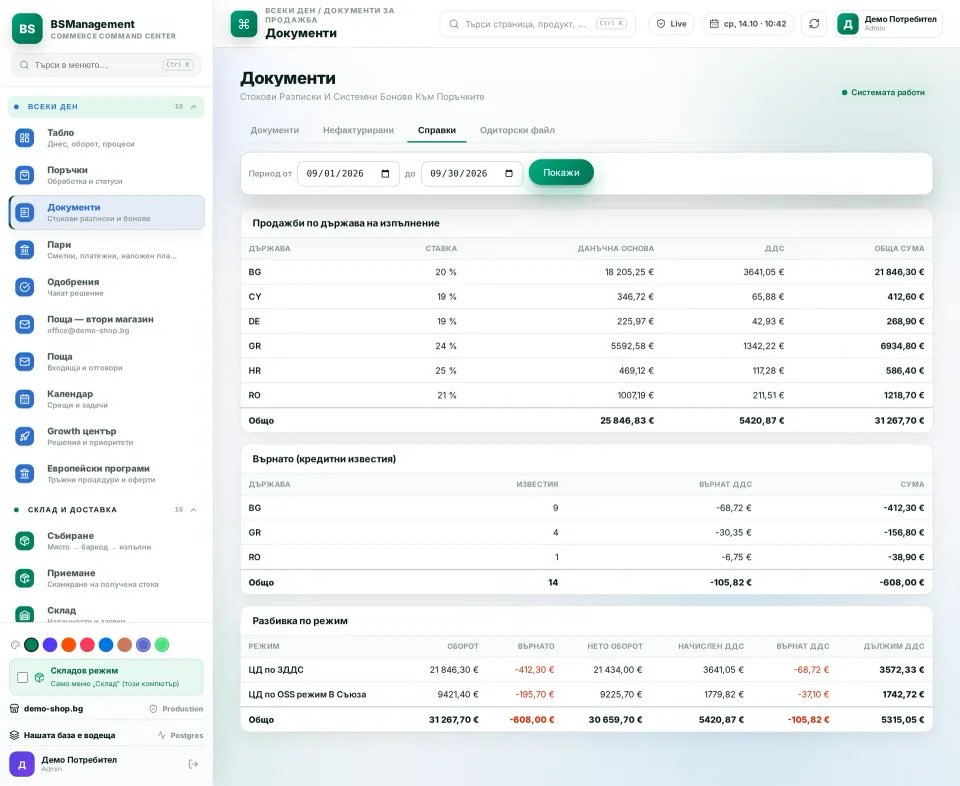The height and width of the screenshot is (786, 960).
Task: Click the logout icon beside Демо Потребител
Action: [193, 764]
